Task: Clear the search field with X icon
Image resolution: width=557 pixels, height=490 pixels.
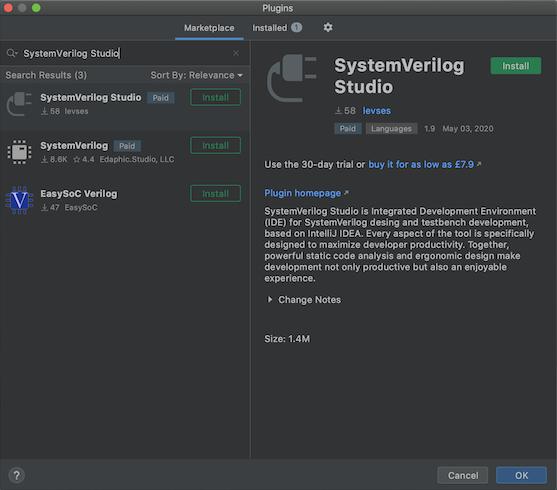Action: click(236, 53)
